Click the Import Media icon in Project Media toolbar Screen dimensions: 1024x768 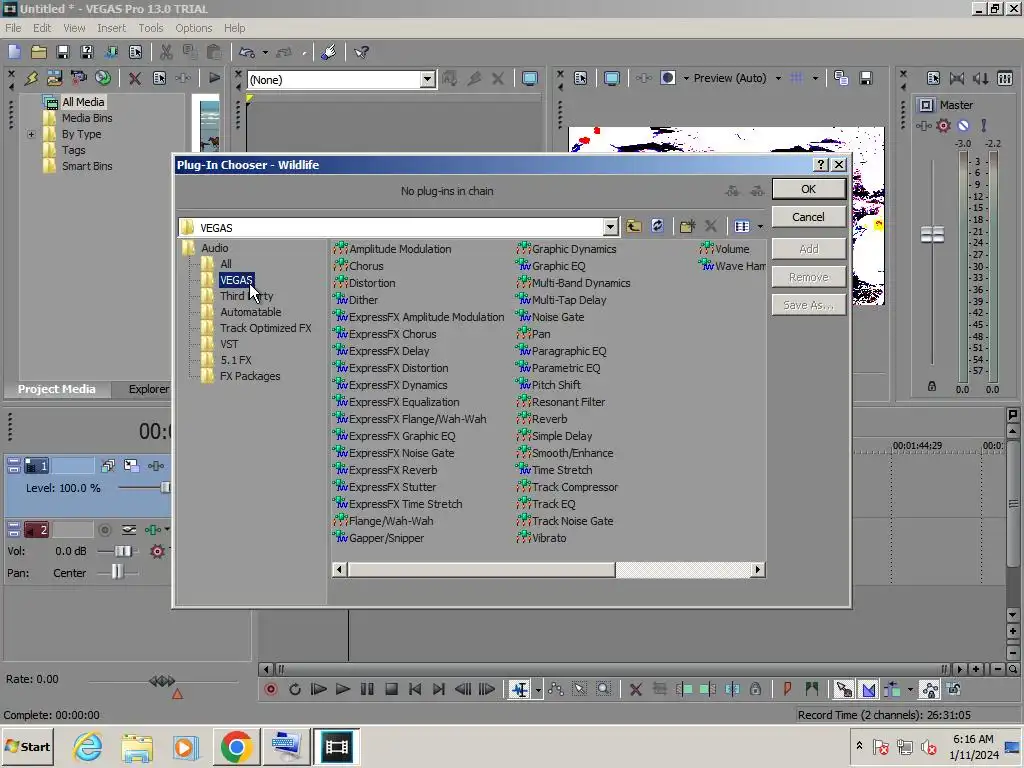[x=54, y=78]
